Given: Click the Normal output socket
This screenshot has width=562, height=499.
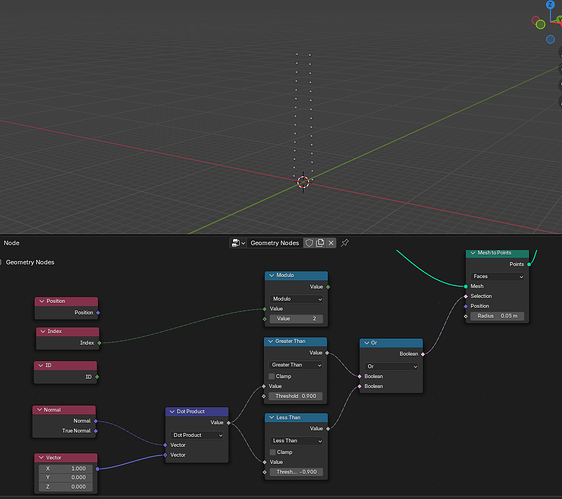Looking at the screenshot, I should click(x=96, y=421).
